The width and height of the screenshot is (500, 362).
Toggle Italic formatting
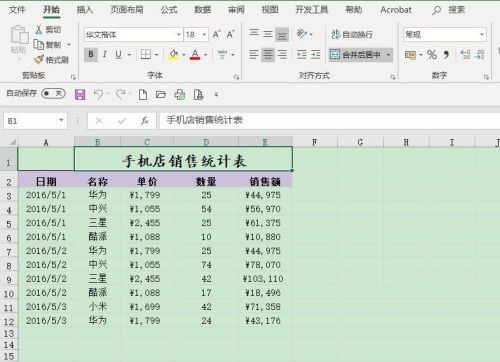[105, 54]
